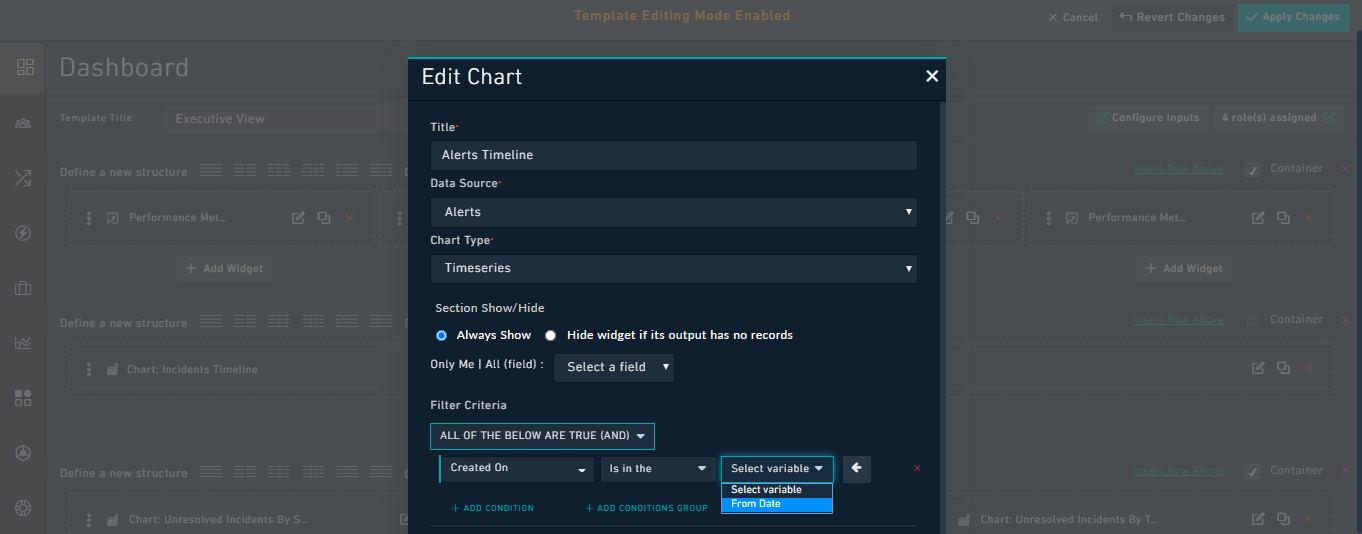The image size is (1362, 534).
Task: Click Insert Row Above link above Unresolved Incidents row
Action: 1178,470
